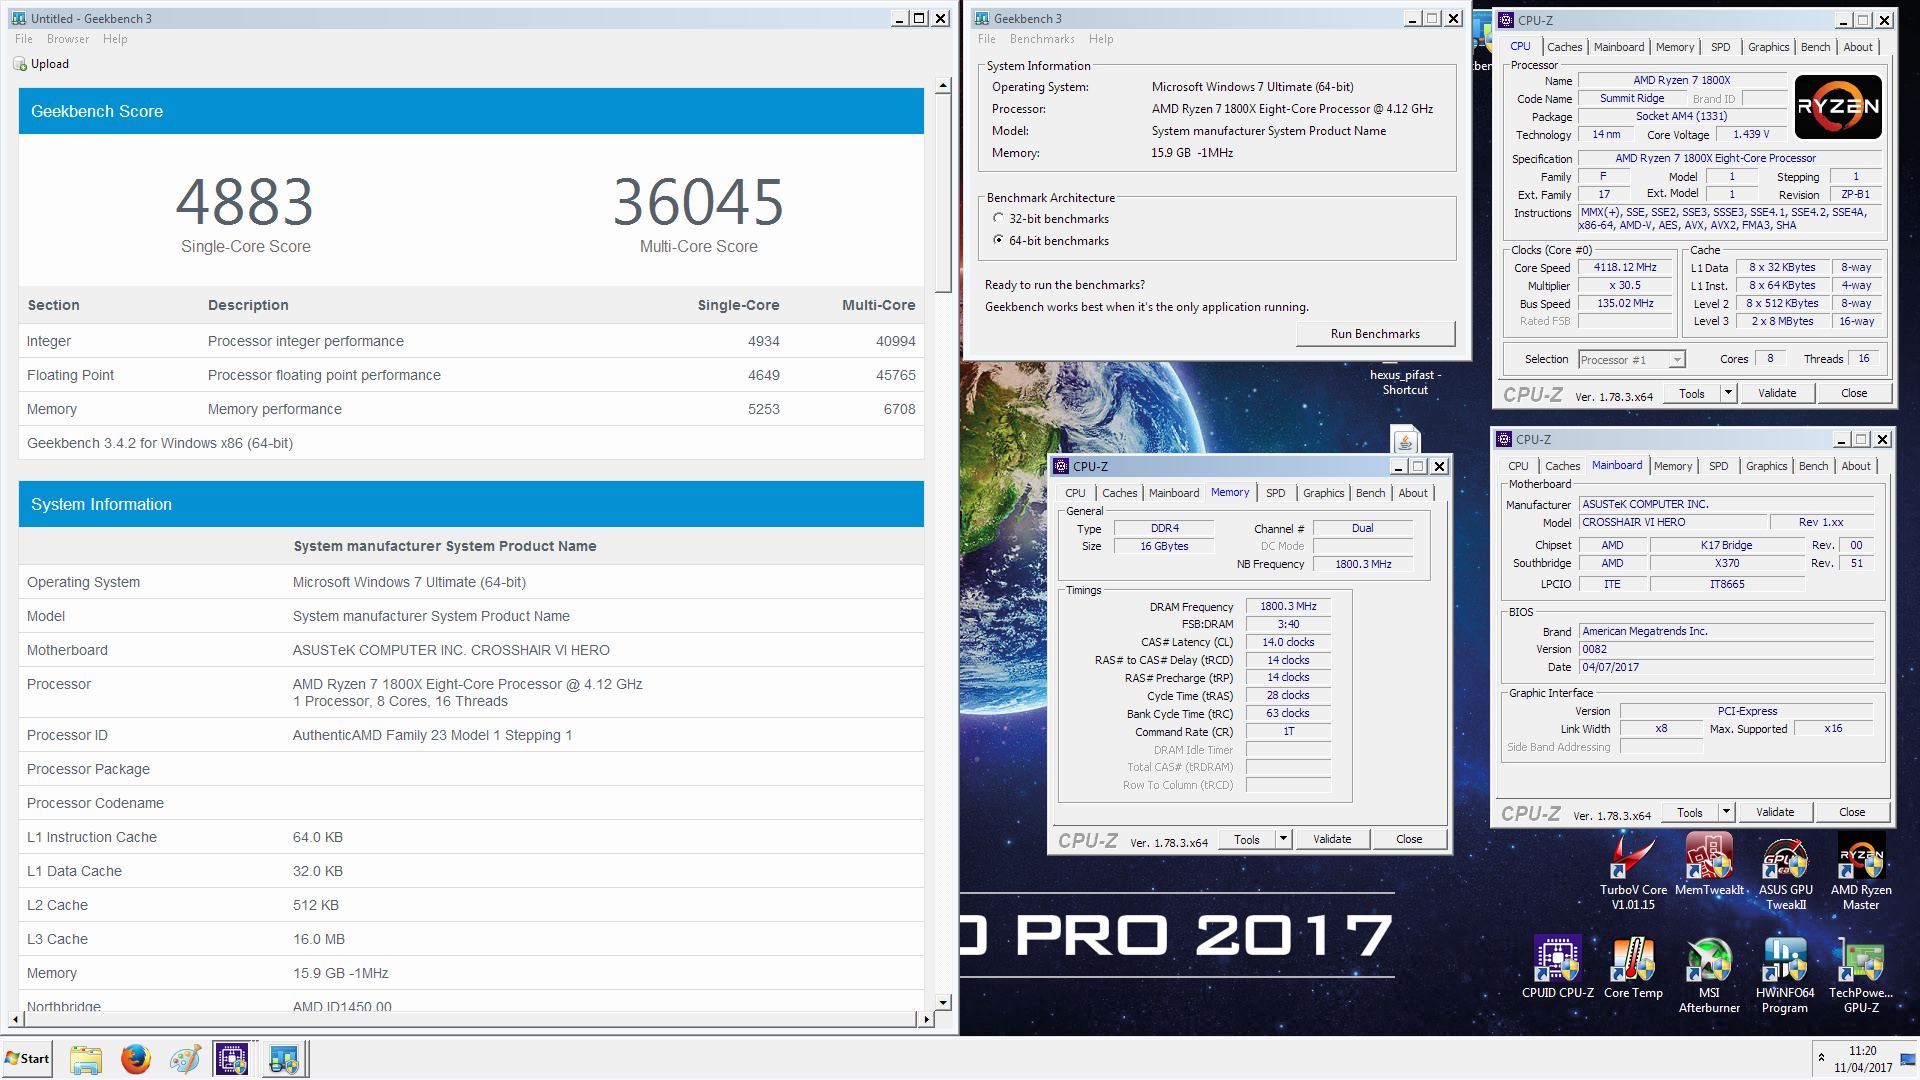Click the scroll down arrow in Geekbench results
Viewport: 1920px width, 1080px height.
tap(943, 1002)
